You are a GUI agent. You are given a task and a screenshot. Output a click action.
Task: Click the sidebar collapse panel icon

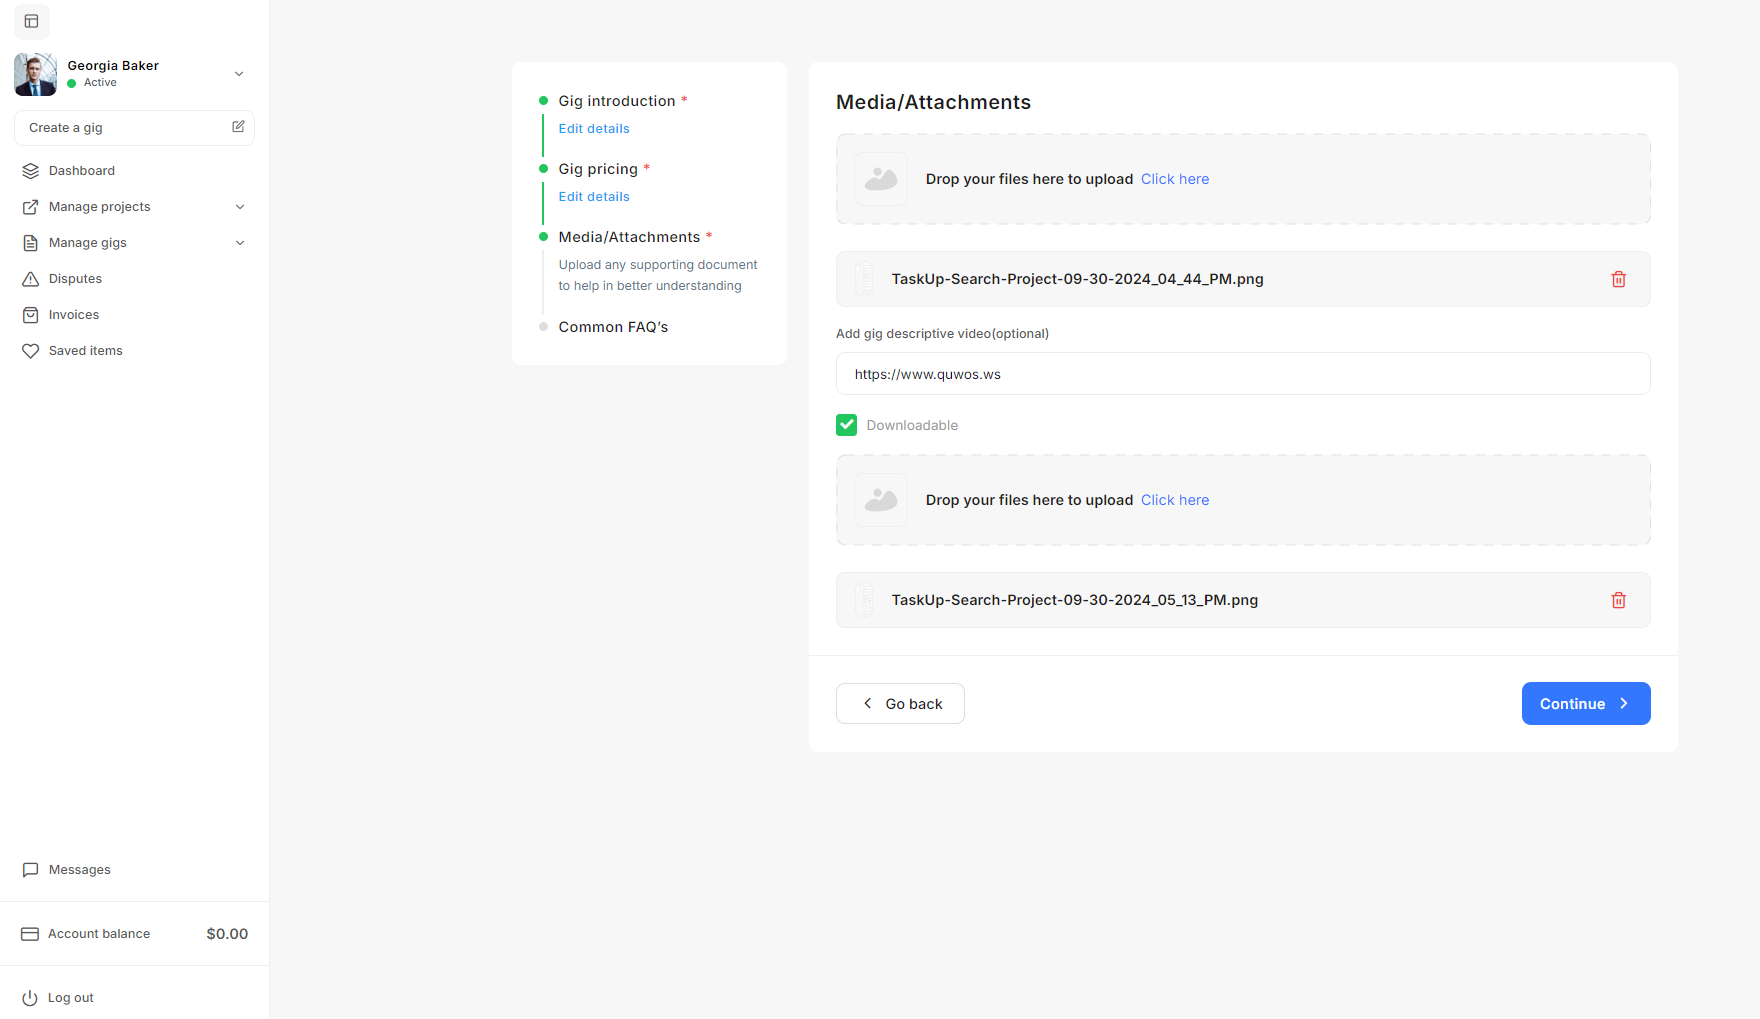point(31,21)
